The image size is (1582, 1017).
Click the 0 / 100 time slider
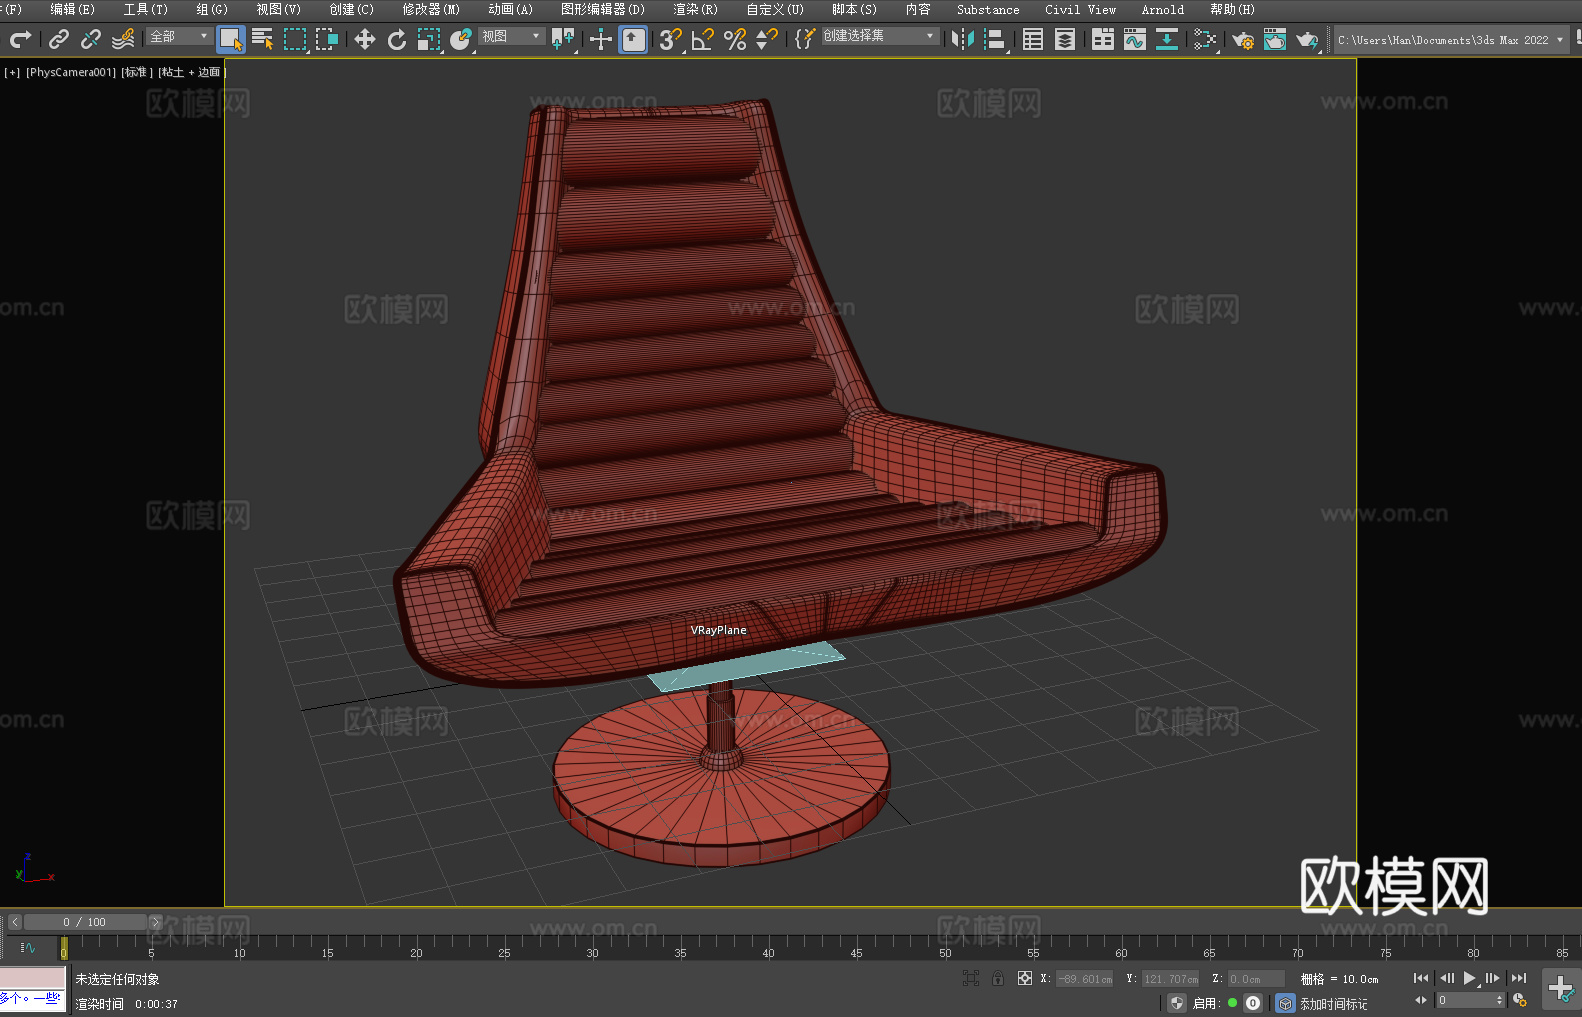click(86, 922)
